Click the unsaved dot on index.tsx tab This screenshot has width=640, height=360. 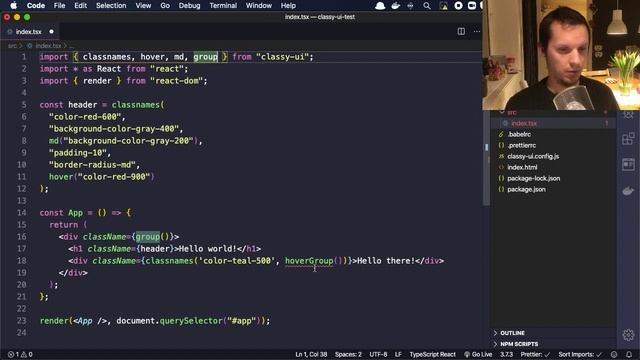click(51, 31)
